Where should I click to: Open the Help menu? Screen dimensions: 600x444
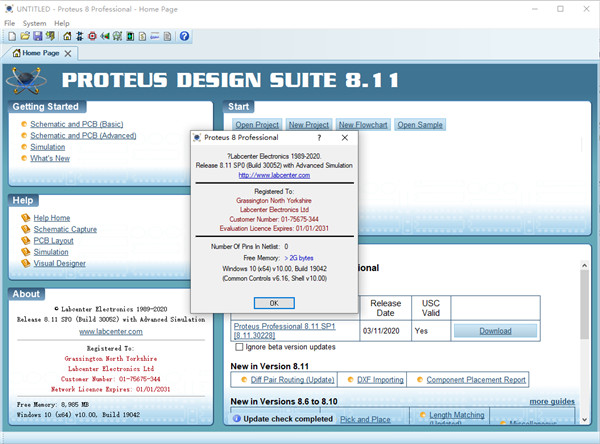pos(62,23)
